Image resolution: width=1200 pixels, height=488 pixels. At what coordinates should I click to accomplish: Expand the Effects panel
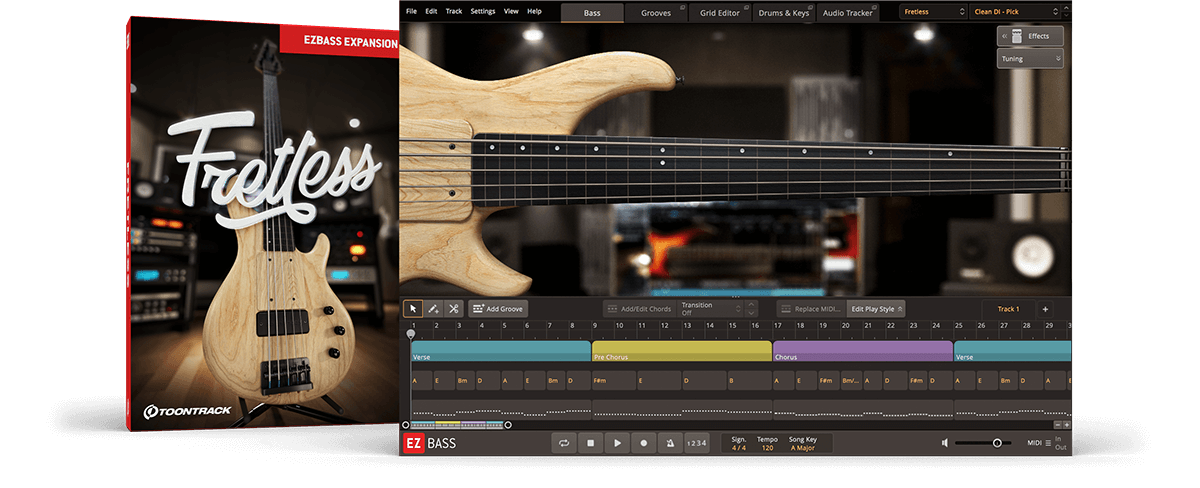[x=1030, y=36]
